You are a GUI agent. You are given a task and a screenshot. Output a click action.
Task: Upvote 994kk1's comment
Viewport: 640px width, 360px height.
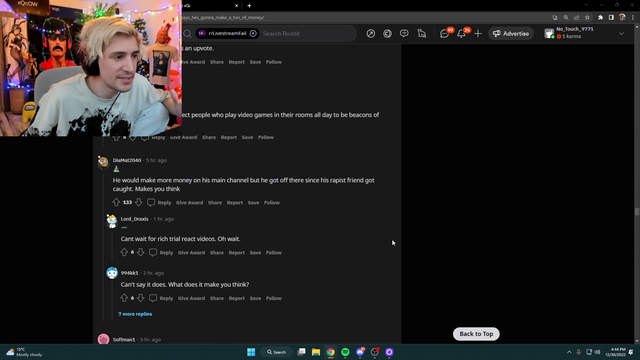(124, 298)
